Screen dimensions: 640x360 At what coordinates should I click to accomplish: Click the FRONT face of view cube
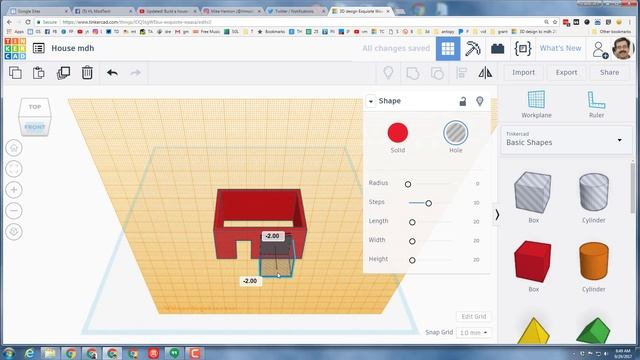[35, 127]
